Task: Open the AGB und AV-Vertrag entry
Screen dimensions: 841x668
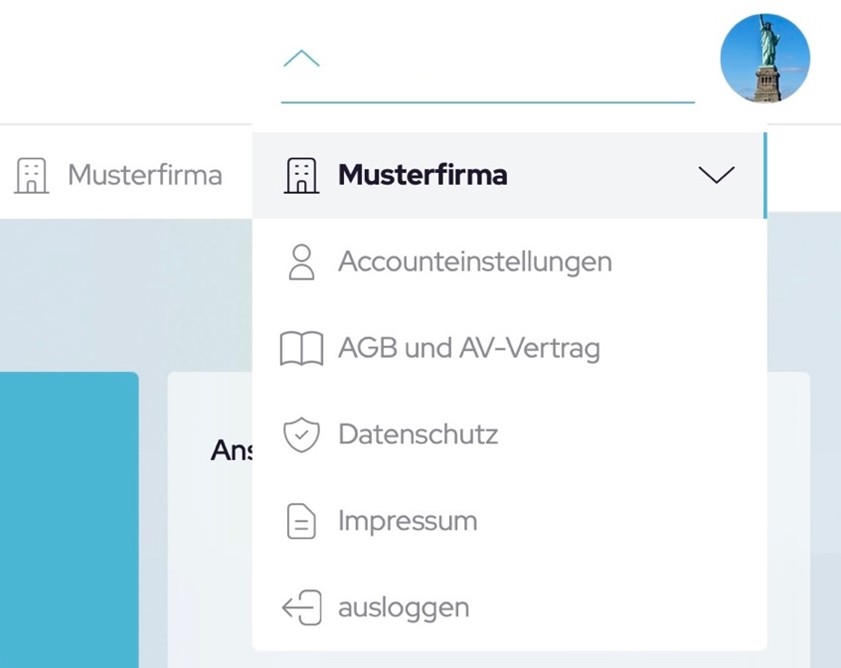Action: coord(468,349)
